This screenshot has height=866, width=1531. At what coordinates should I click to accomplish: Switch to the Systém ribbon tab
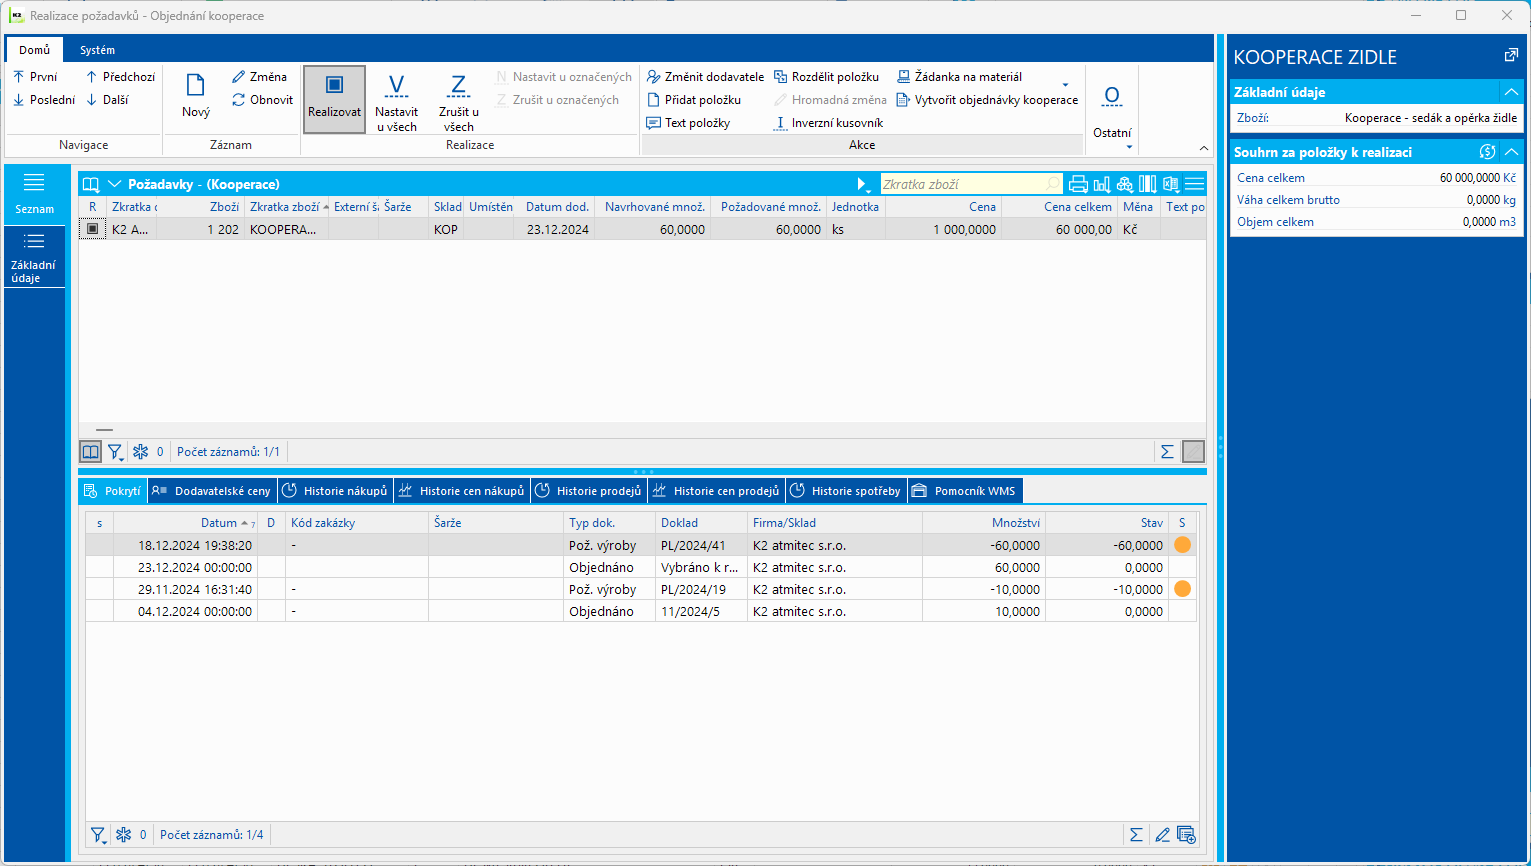tap(97, 50)
